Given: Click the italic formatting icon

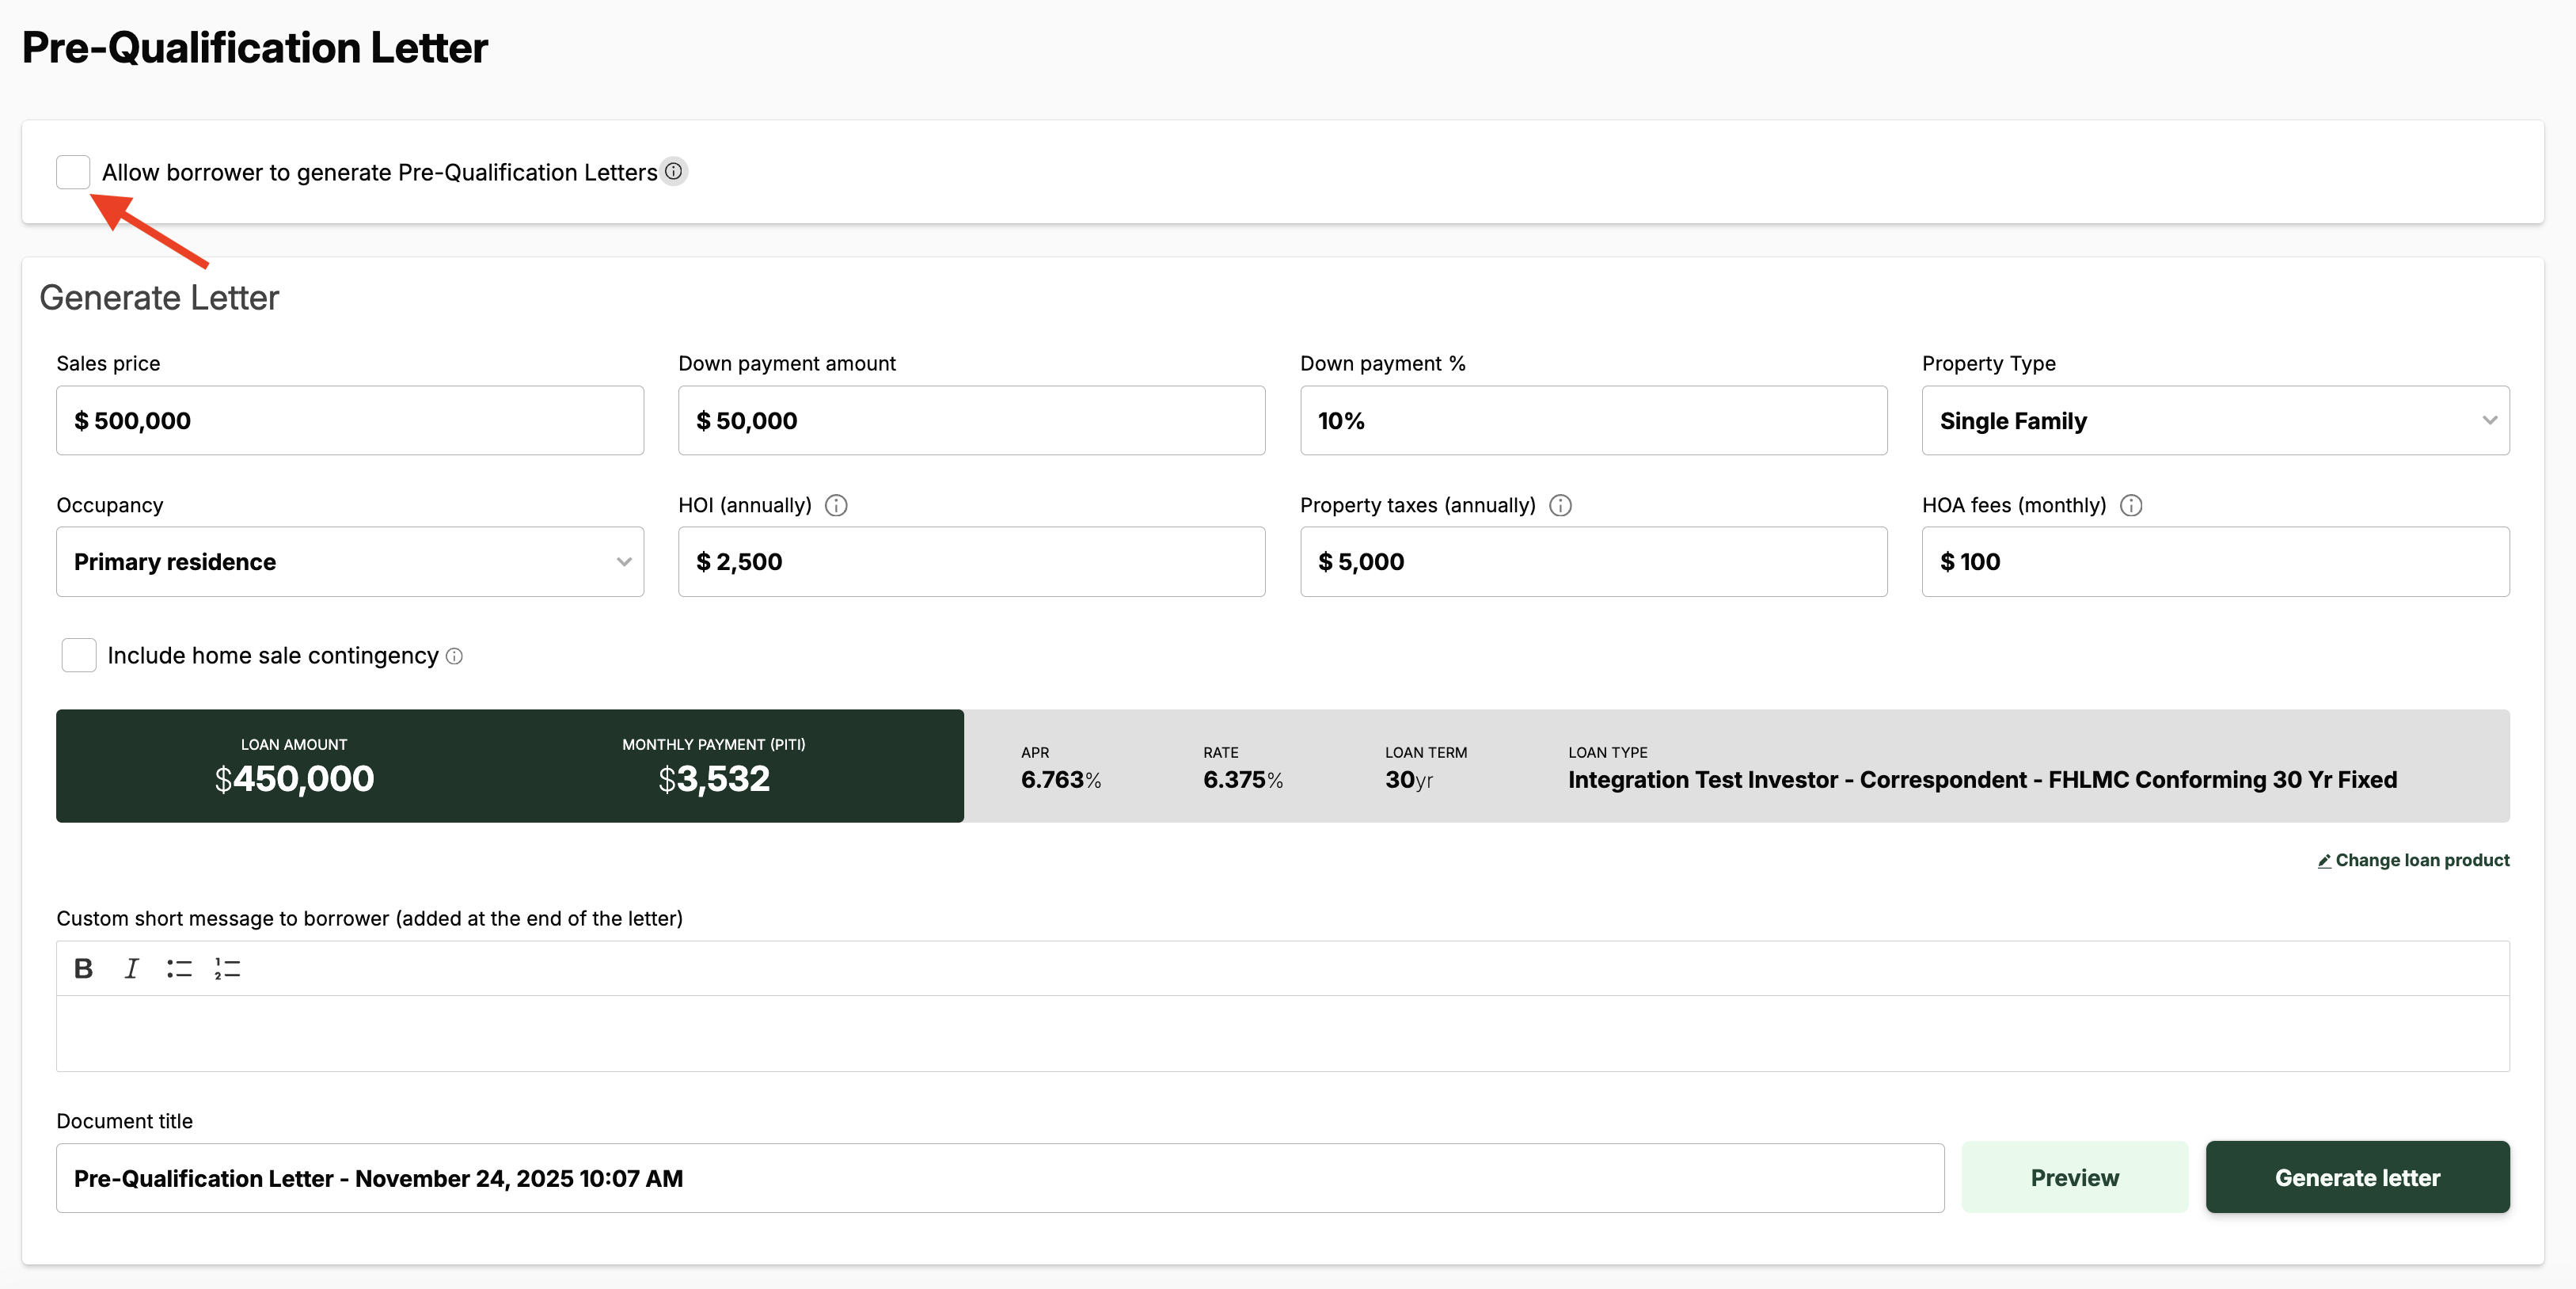Looking at the screenshot, I should [x=131, y=968].
